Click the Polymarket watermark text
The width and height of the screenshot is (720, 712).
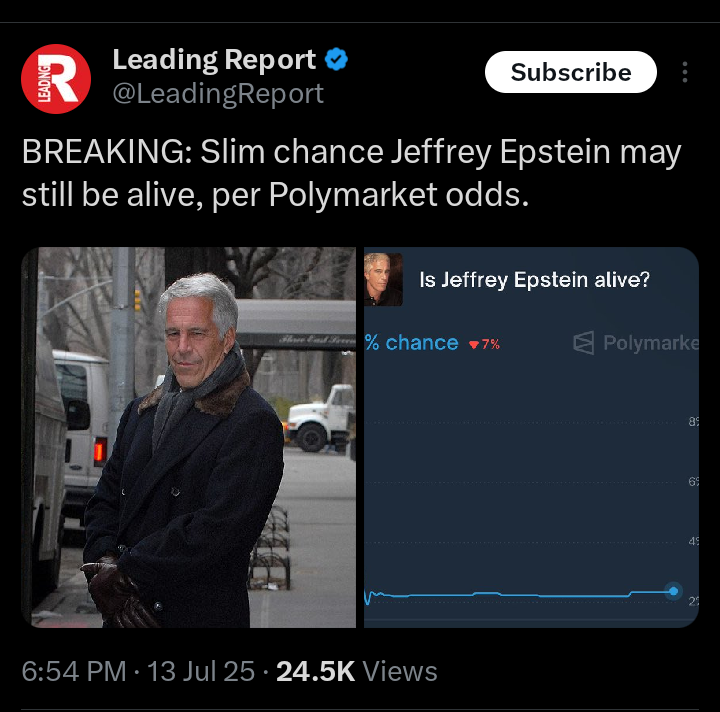(x=651, y=343)
